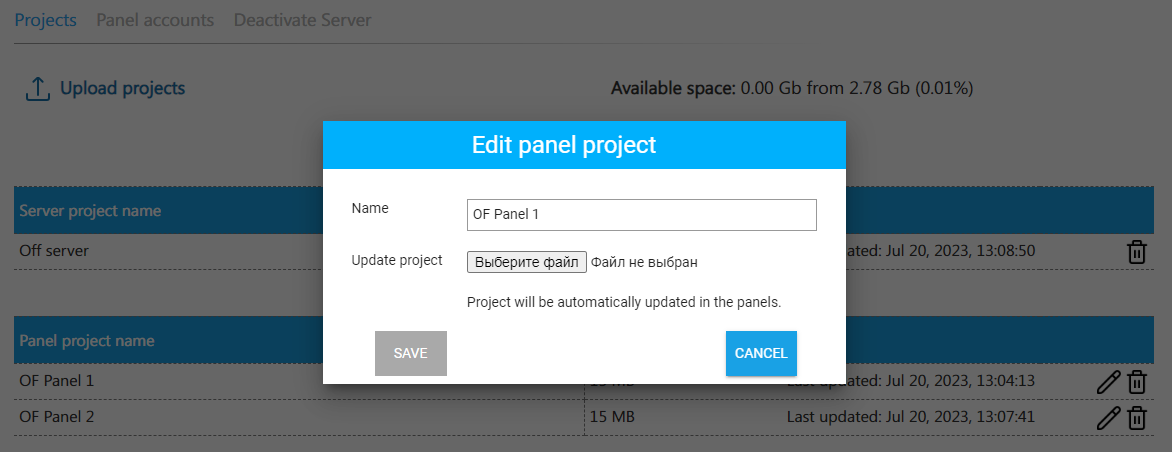
Task: Focus the Name input field
Action: pos(641,215)
